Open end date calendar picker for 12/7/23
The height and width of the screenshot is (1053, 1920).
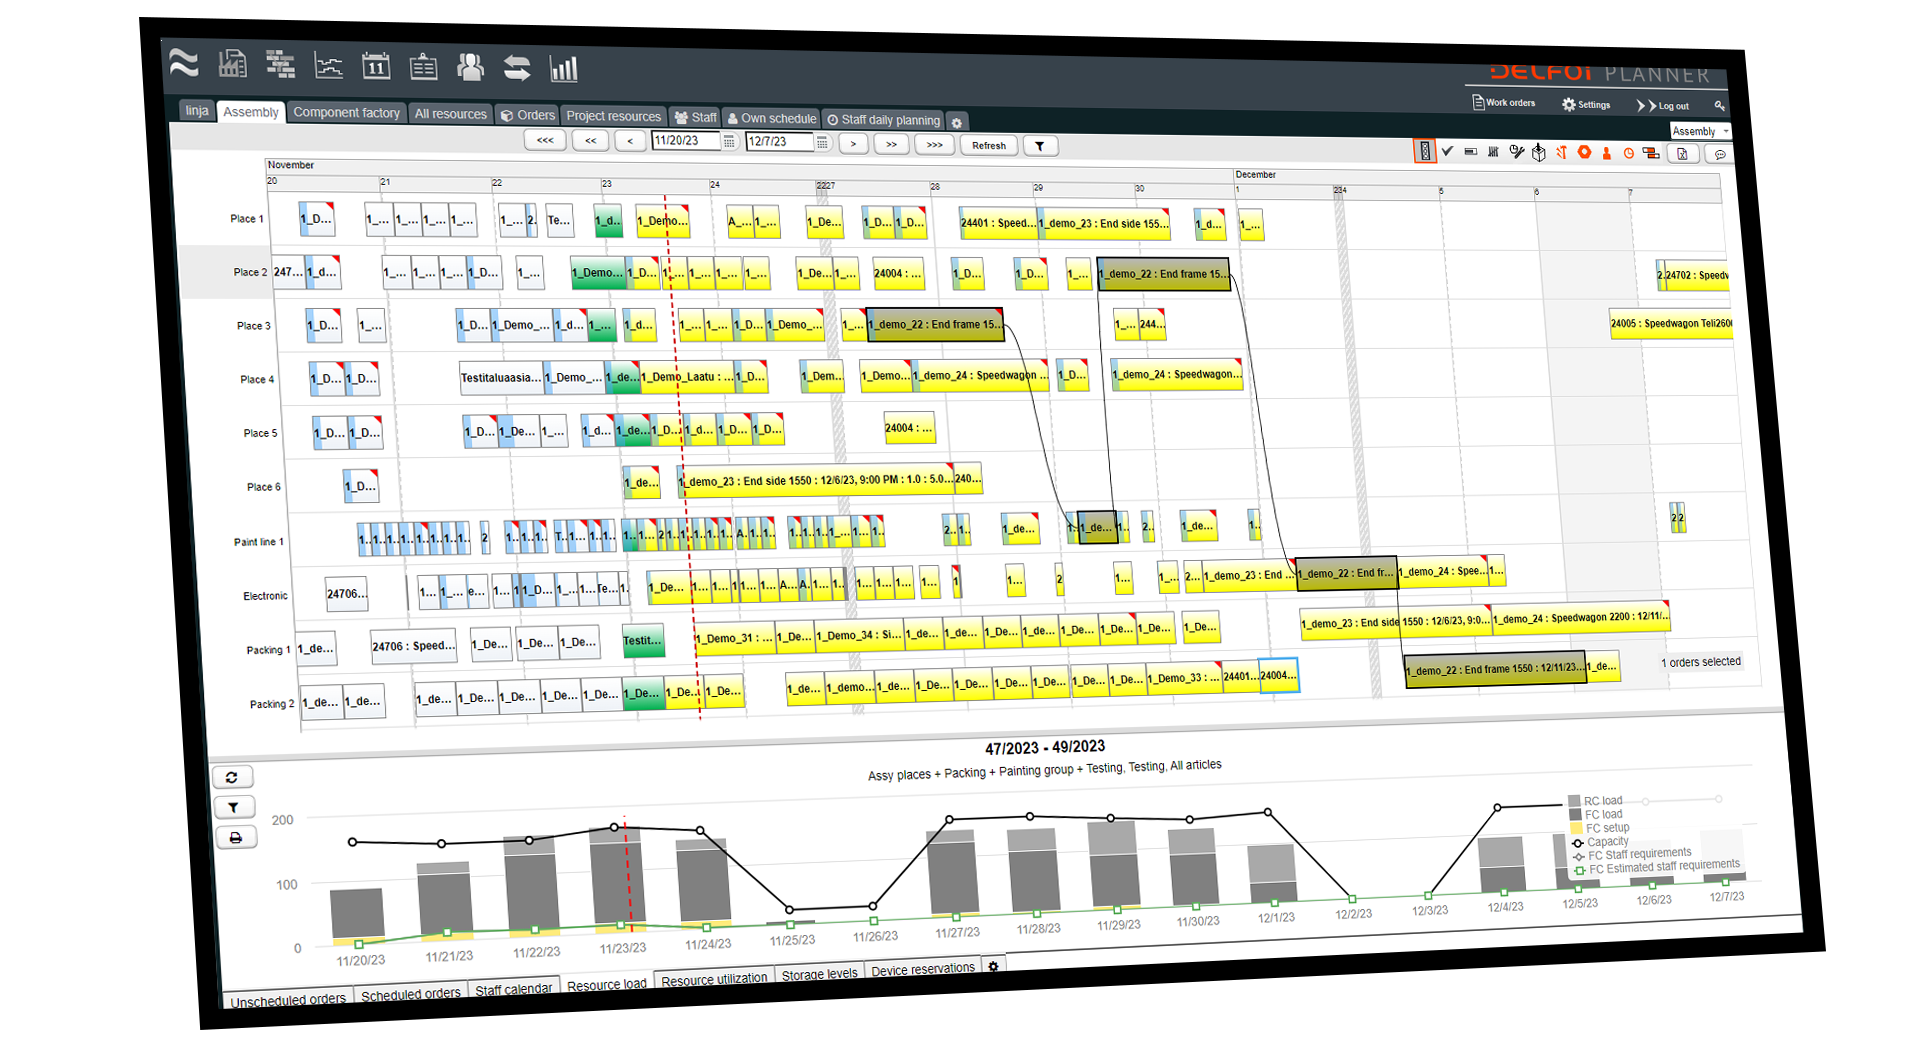(x=822, y=143)
